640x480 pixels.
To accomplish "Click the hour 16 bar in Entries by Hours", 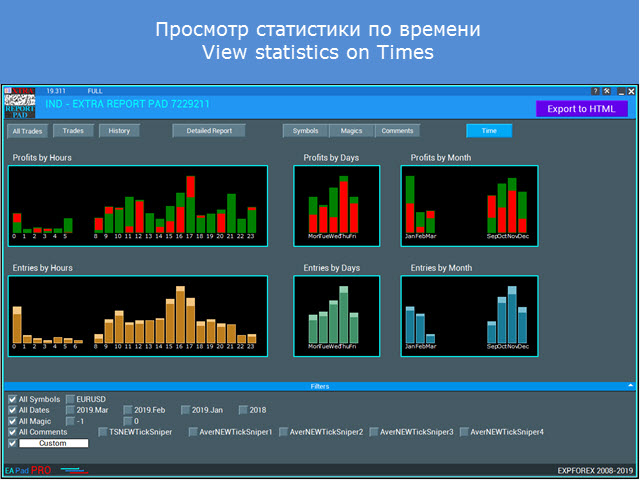I will [x=180, y=314].
